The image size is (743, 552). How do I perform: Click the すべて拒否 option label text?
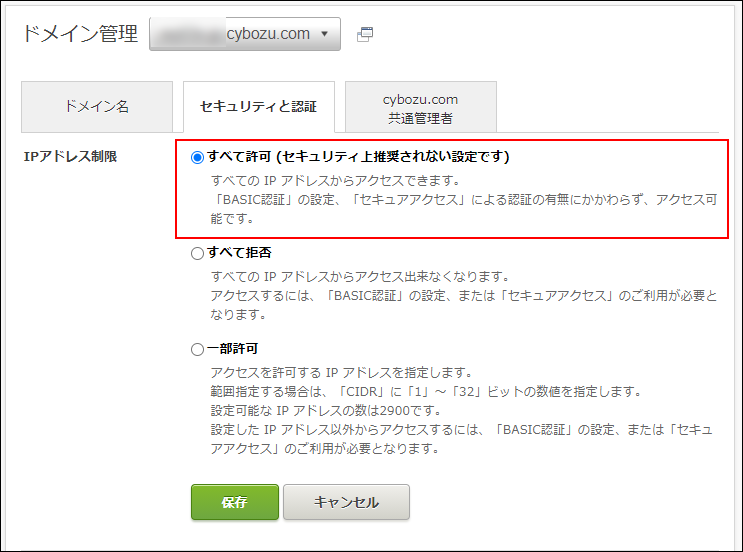(x=239, y=253)
